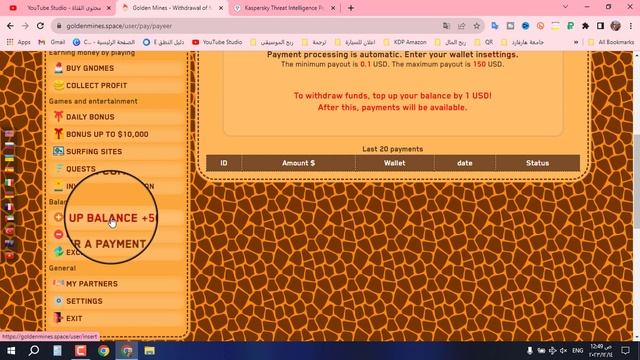Image resolution: width=640 pixels, height=360 pixels.
Task: Open the QR bookmark folder
Action: (x=485, y=42)
